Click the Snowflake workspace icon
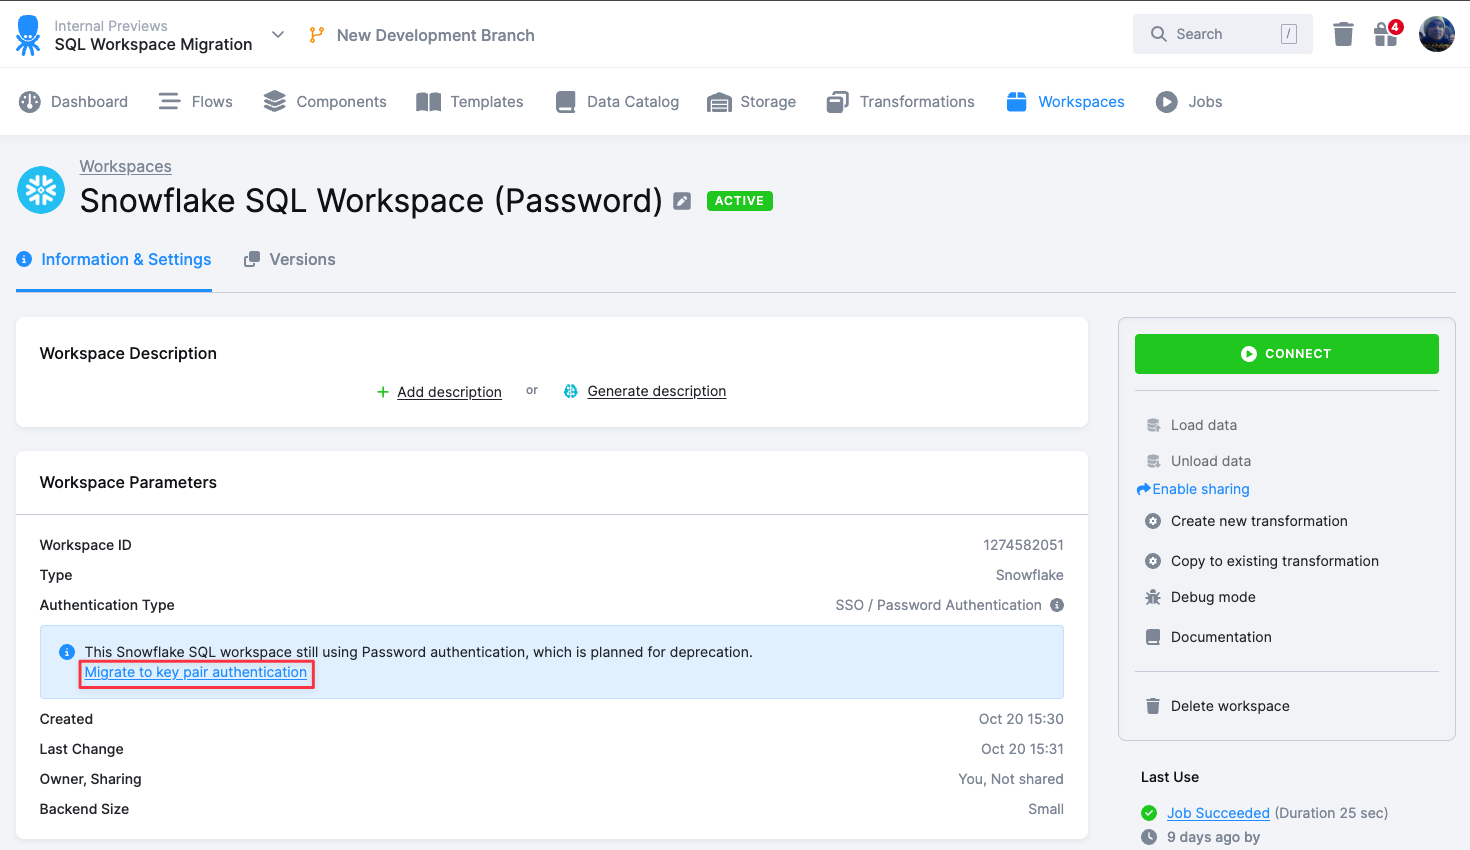The width and height of the screenshot is (1470, 850). tap(41, 190)
